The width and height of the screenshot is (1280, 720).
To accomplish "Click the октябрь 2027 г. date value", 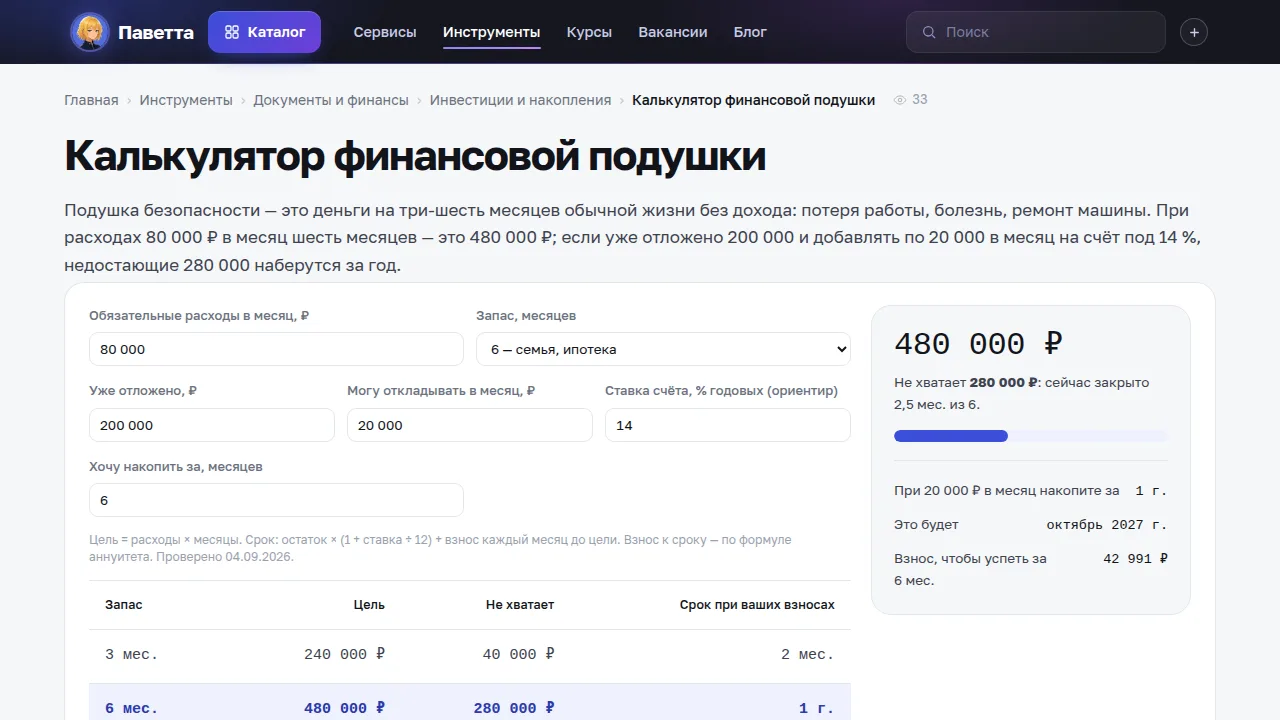I will coord(1107,525).
